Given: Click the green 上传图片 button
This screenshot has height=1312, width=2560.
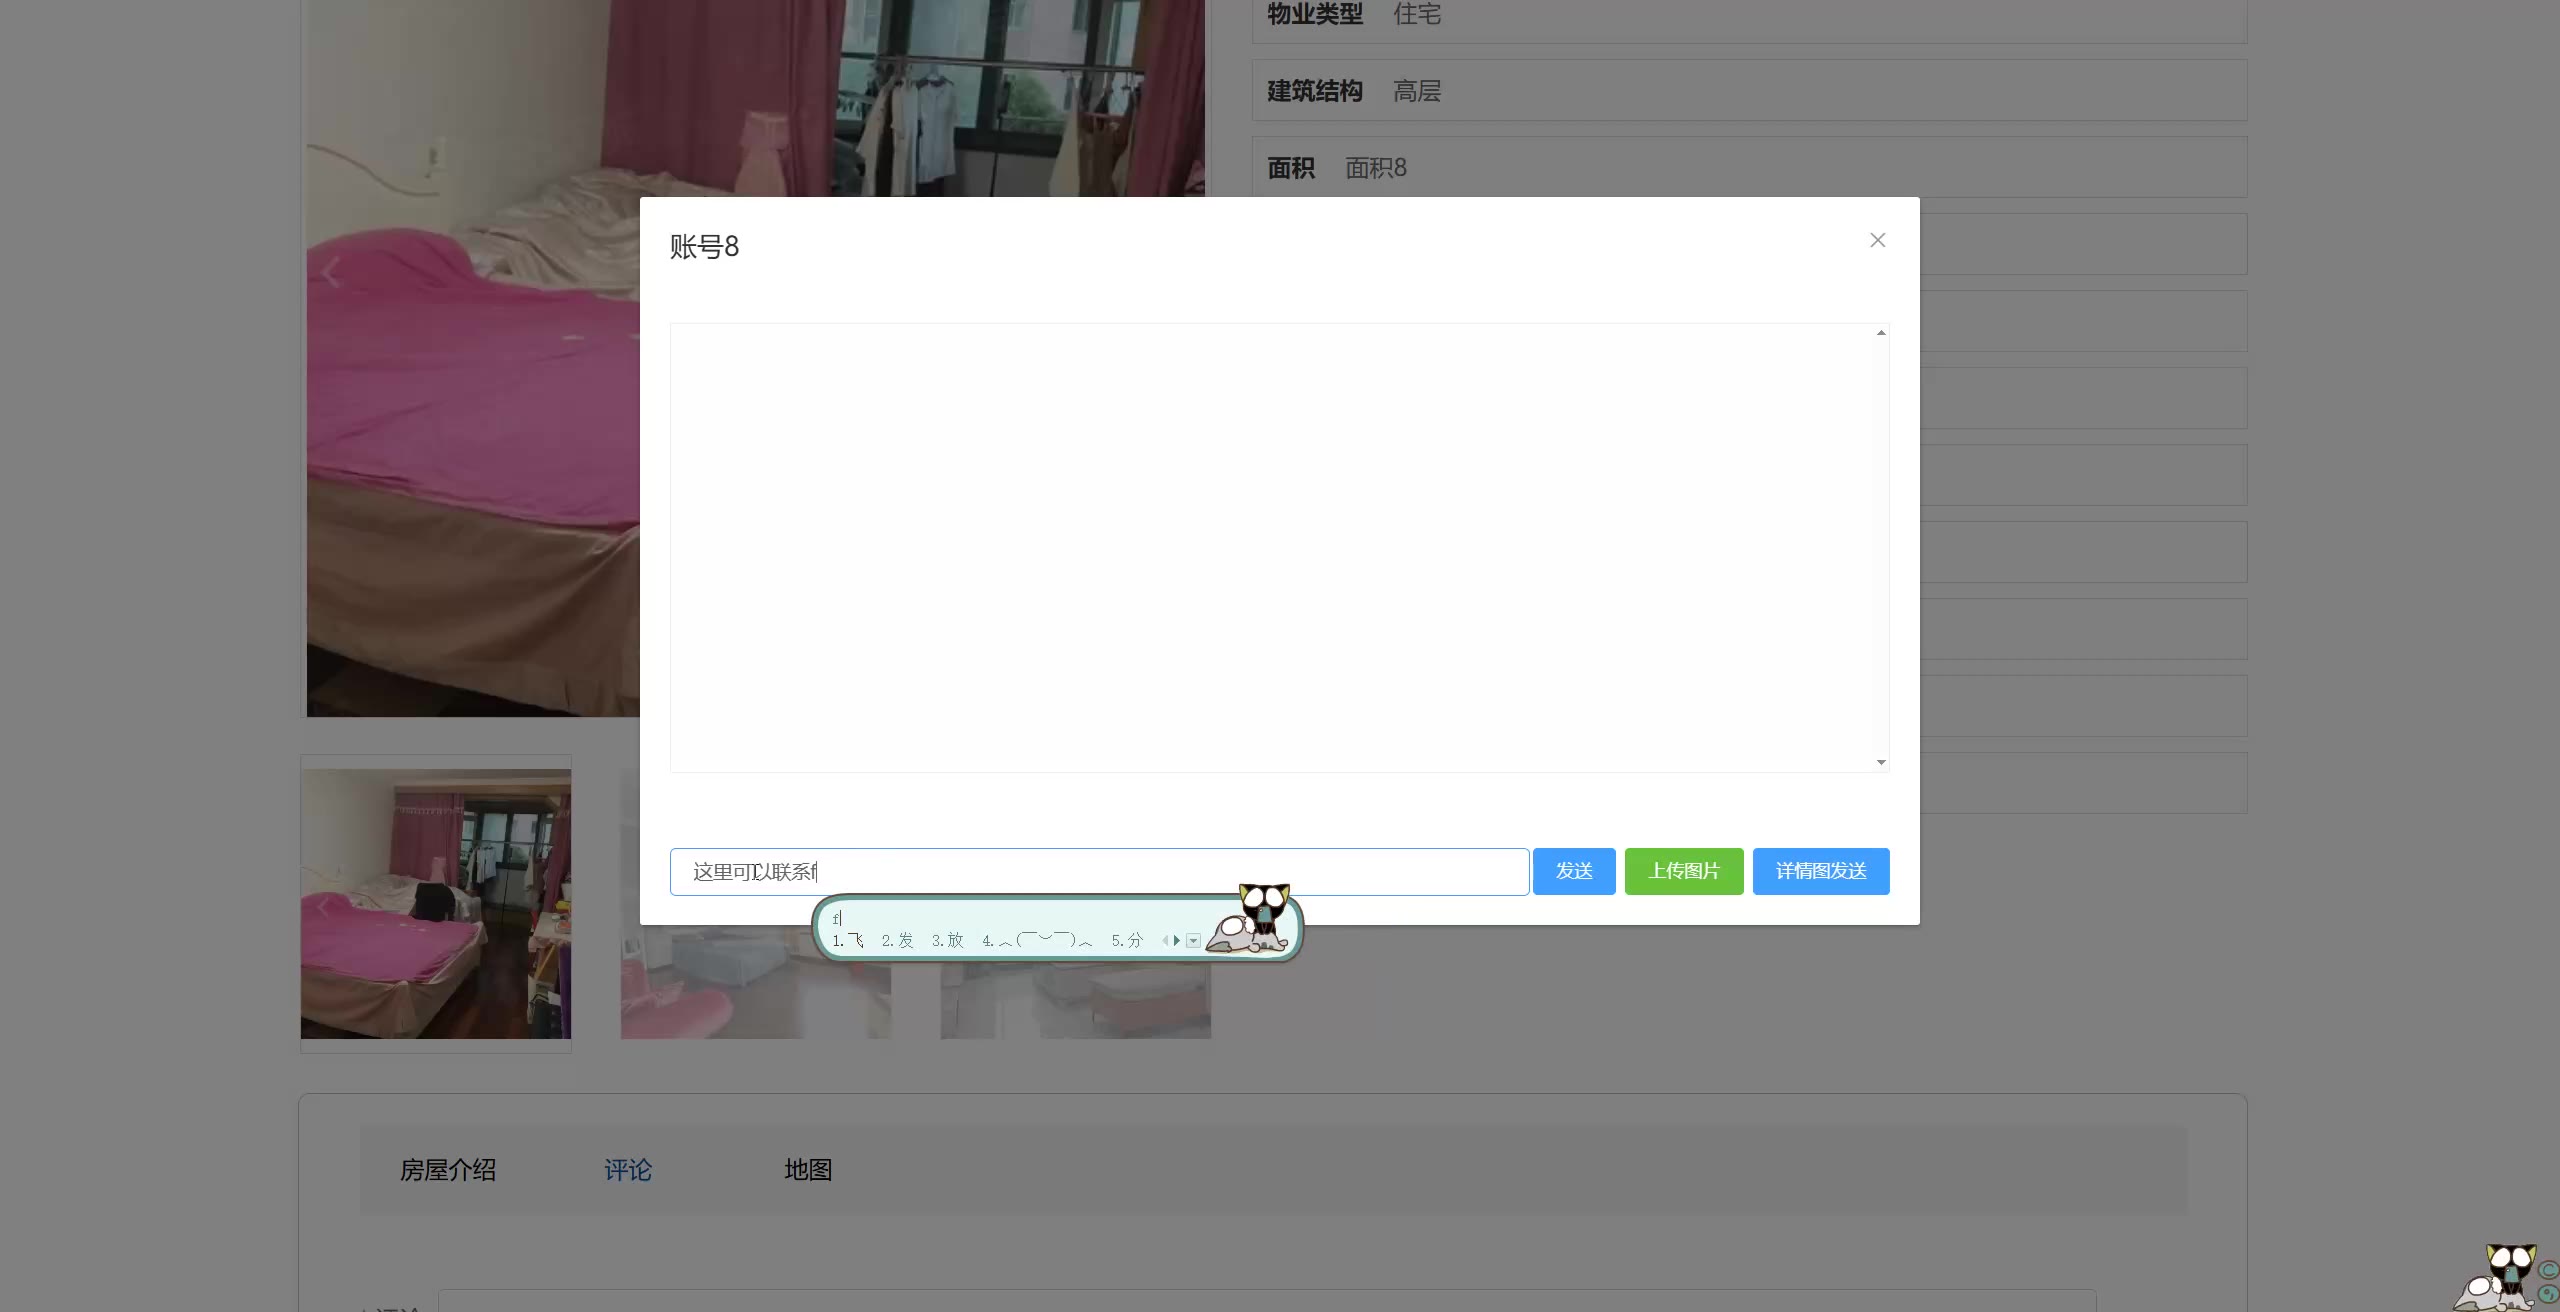Looking at the screenshot, I should click(x=1683, y=871).
